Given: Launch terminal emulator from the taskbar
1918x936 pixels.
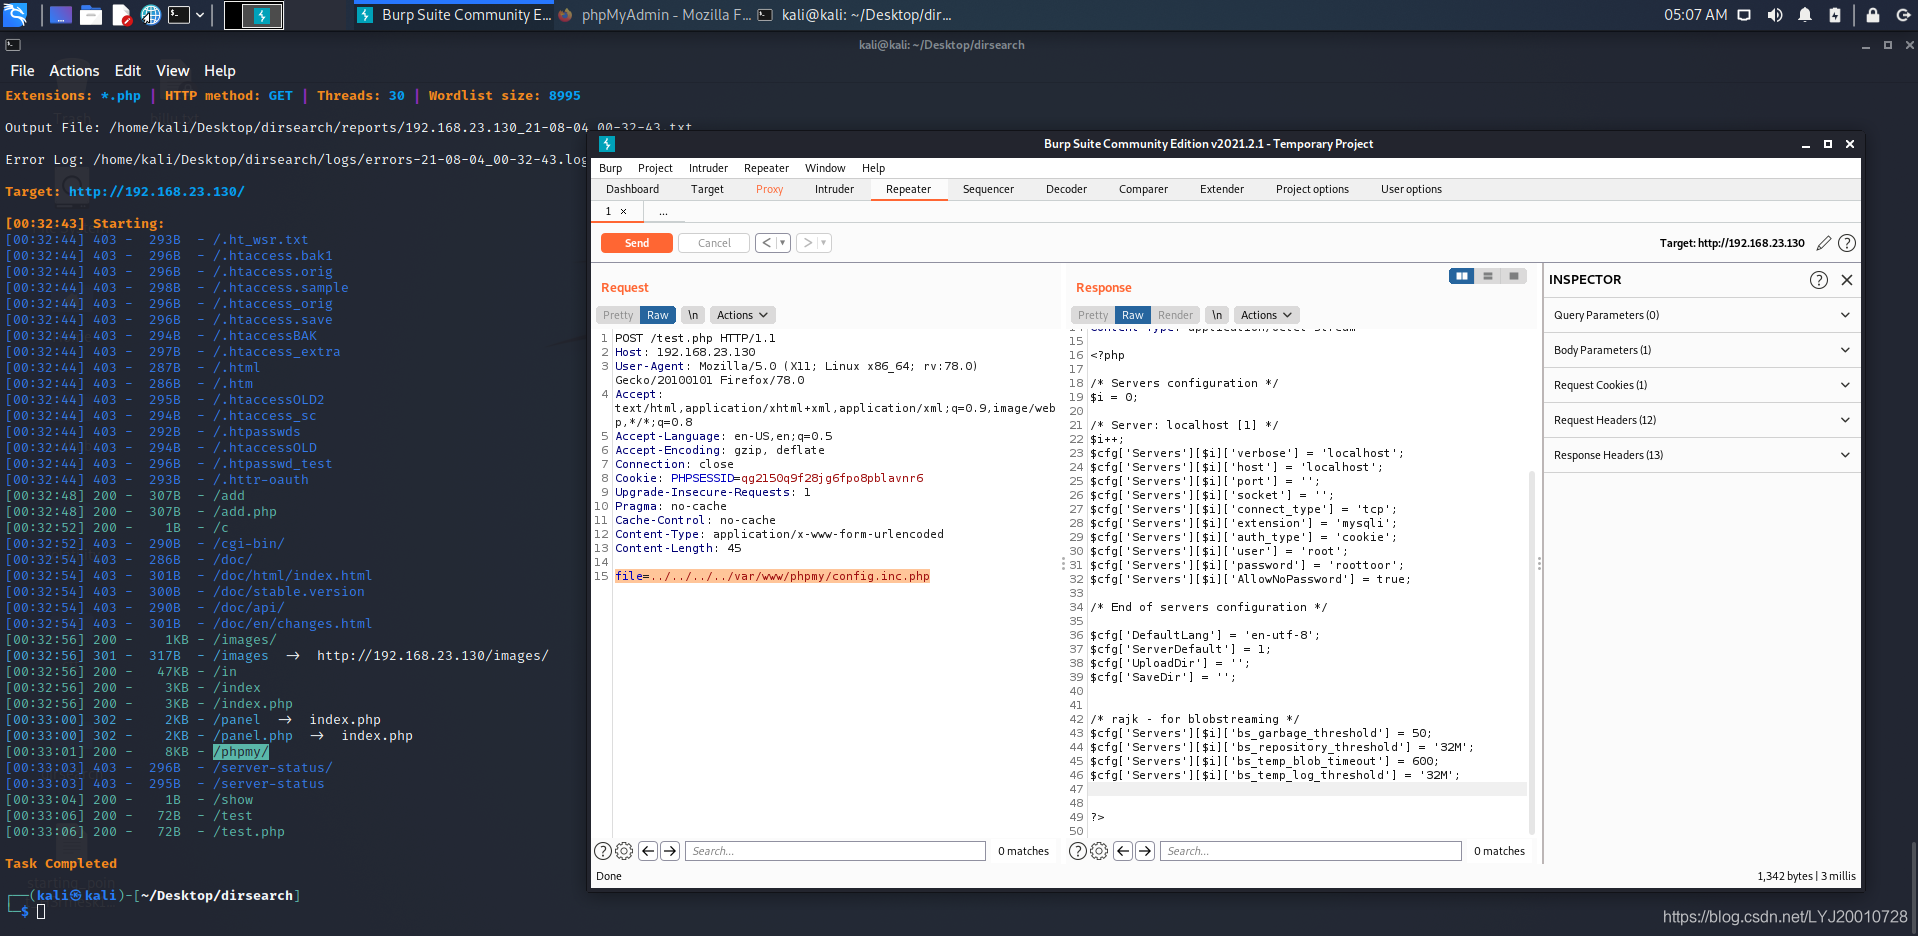Looking at the screenshot, I should pos(179,15).
